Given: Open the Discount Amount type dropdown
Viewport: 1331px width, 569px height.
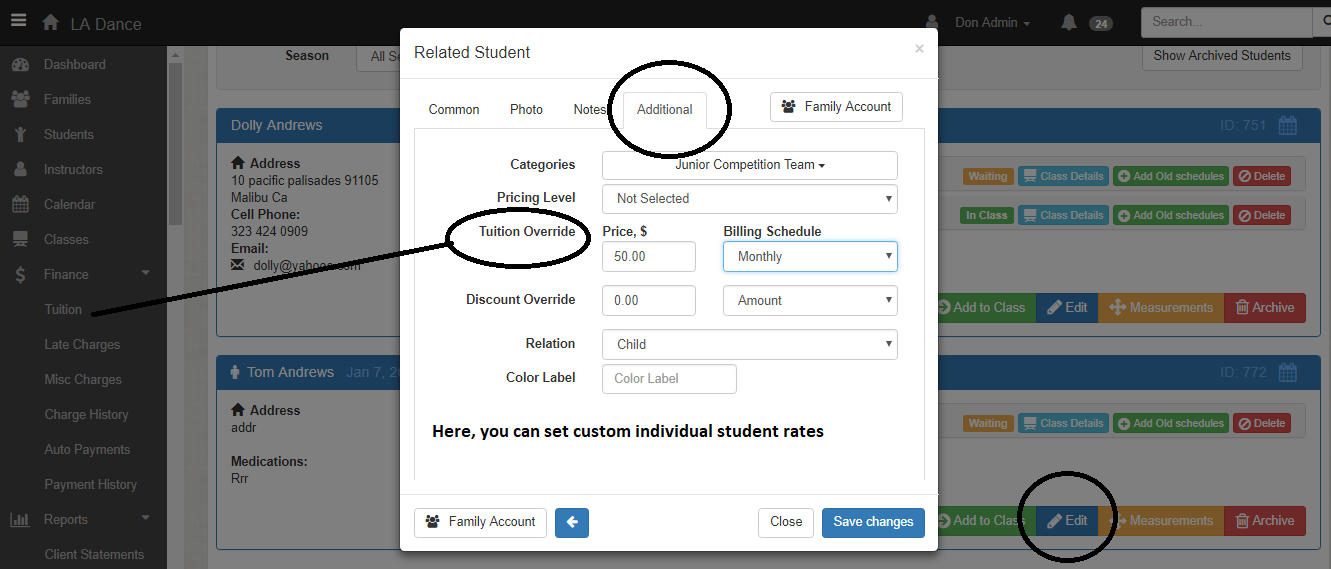Looking at the screenshot, I should click(810, 301).
